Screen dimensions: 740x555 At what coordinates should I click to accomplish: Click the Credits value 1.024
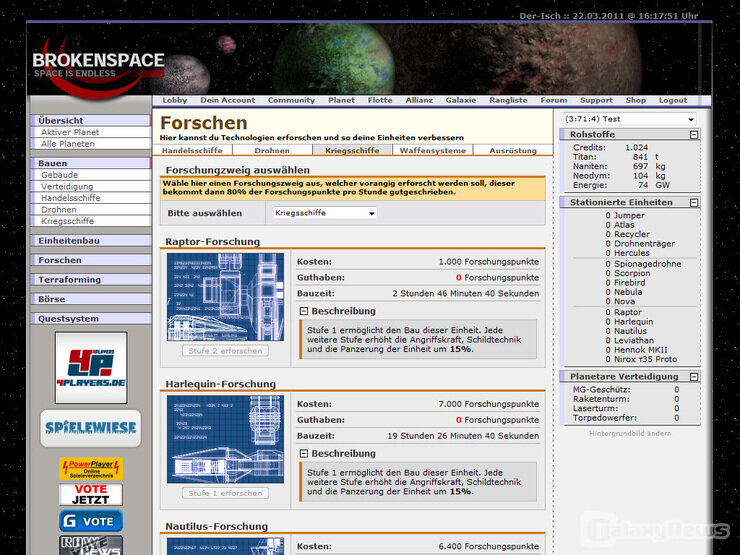[636, 147]
